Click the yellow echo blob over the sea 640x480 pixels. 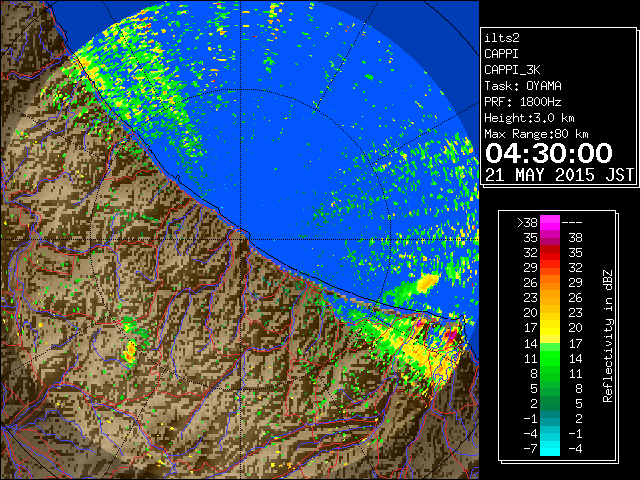coord(427,282)
